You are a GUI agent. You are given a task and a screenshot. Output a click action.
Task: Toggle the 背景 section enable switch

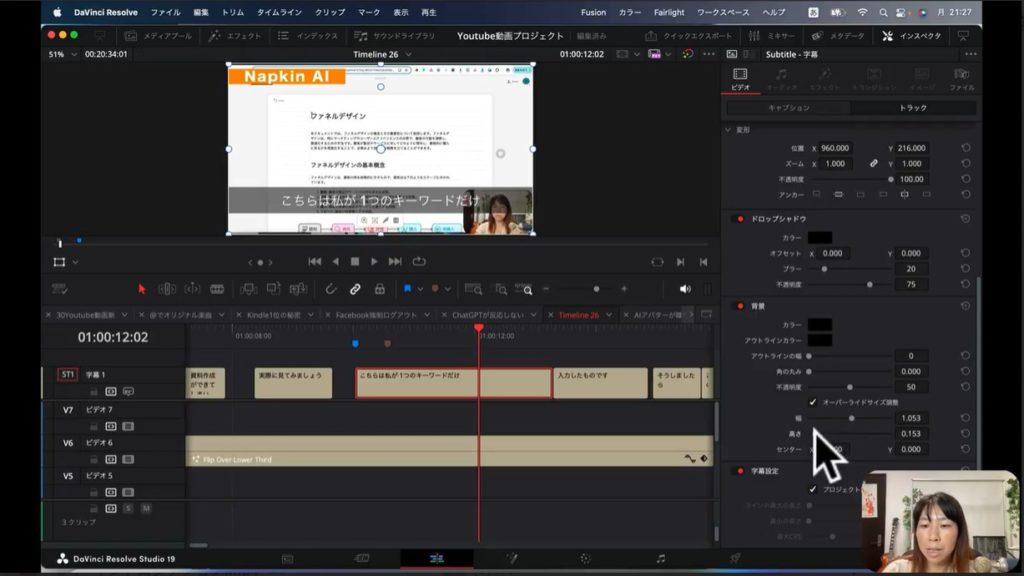740,306
